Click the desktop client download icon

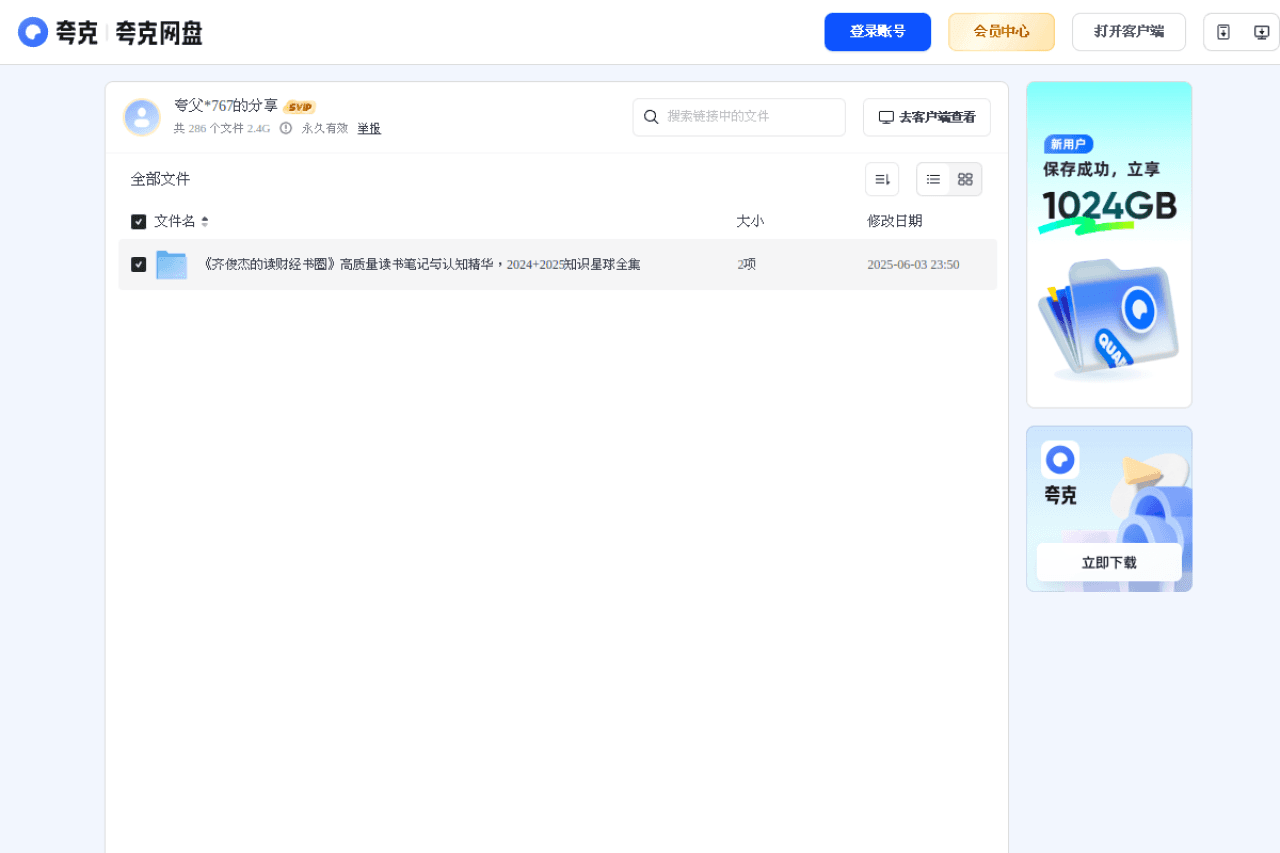1261,31
